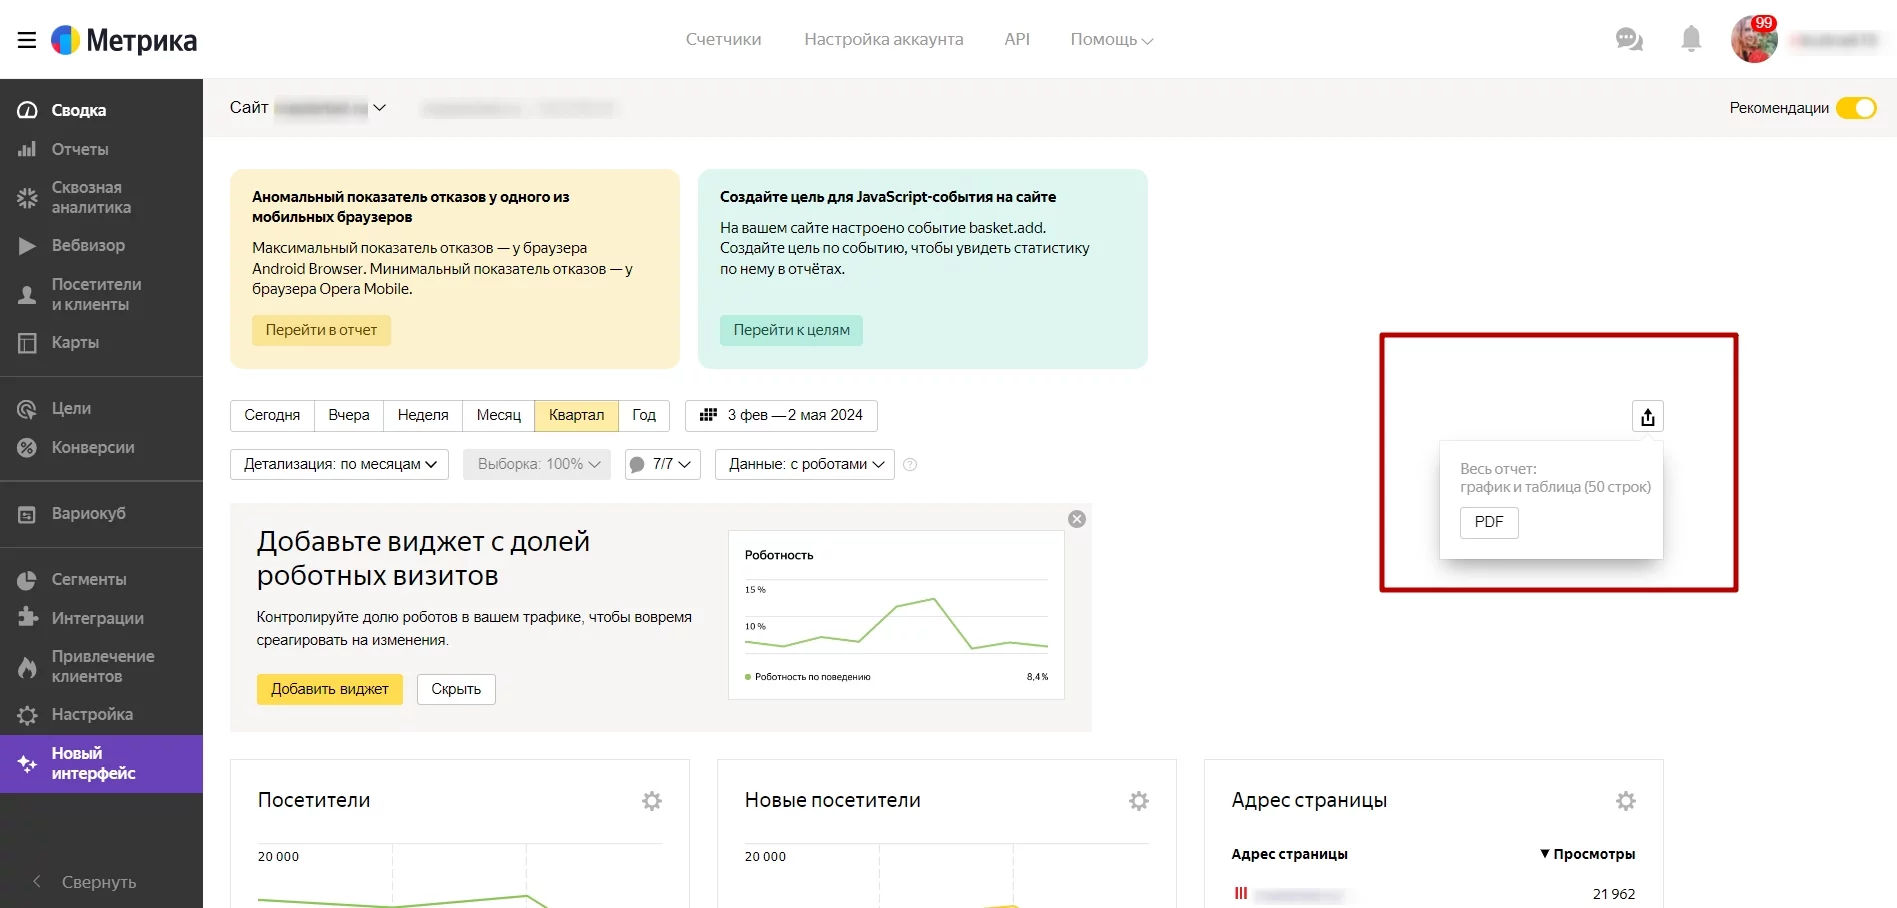This screenshot has width=1897, height=908.
Task: Open settings gear of Адрес страницы widget
Action: tap(1626, 801)
